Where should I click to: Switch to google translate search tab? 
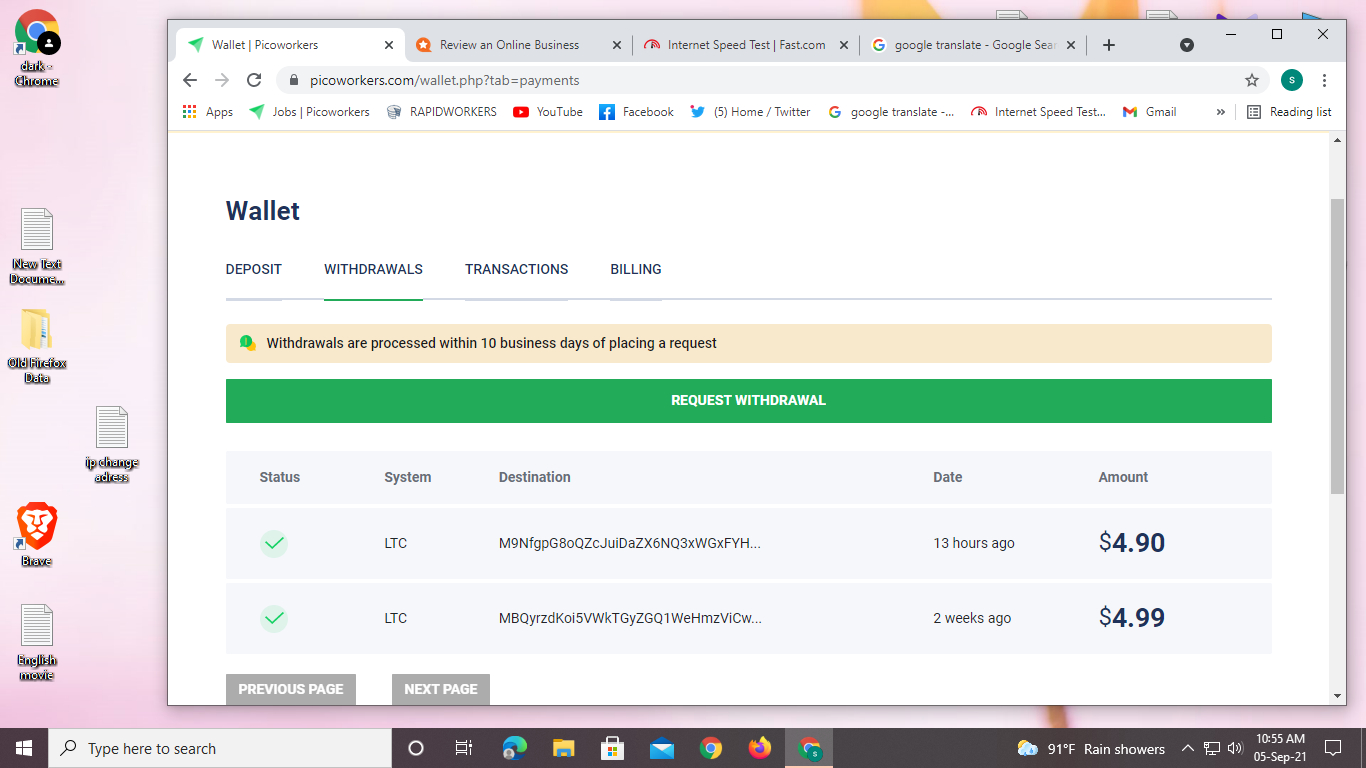coord(974,45)
